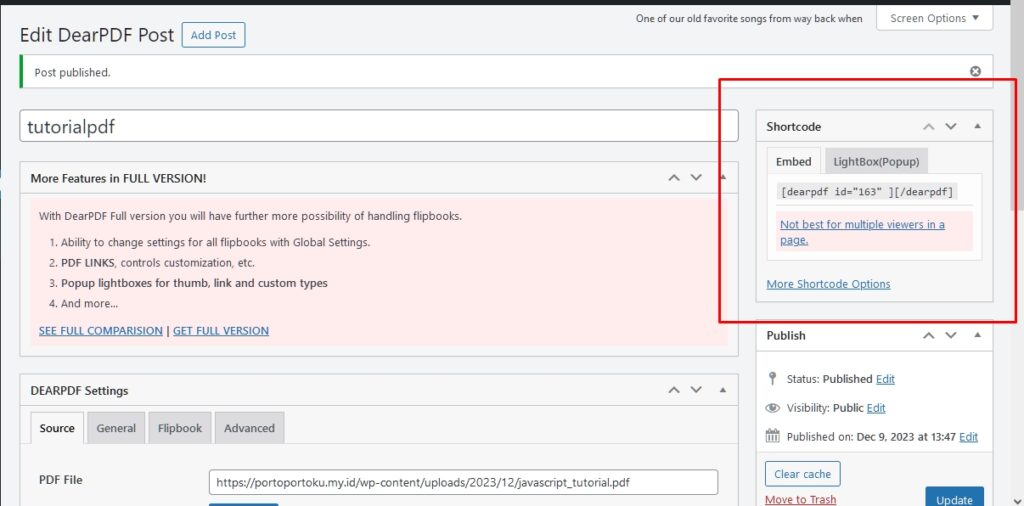1024x506 pixels.
Task: Edit the published date
Action: pyautogui.click(x=968, y=437)
